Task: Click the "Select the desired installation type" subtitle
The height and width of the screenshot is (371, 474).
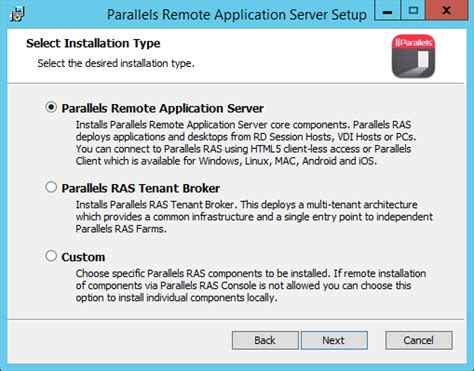Action: tap(116, 63)
